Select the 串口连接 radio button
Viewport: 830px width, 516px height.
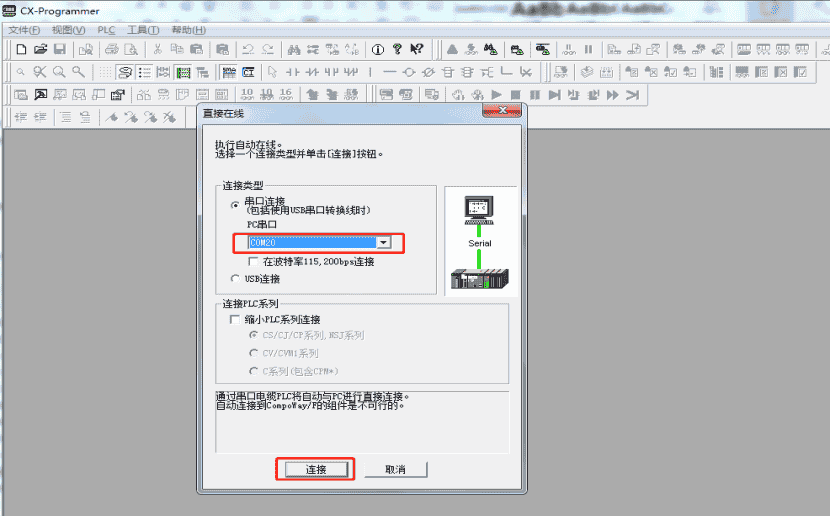[x=235, y=205]
